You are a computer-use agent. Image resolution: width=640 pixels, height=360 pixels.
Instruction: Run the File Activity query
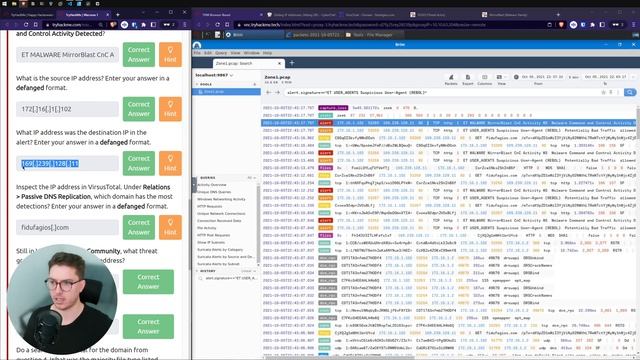tap(207, 228)
